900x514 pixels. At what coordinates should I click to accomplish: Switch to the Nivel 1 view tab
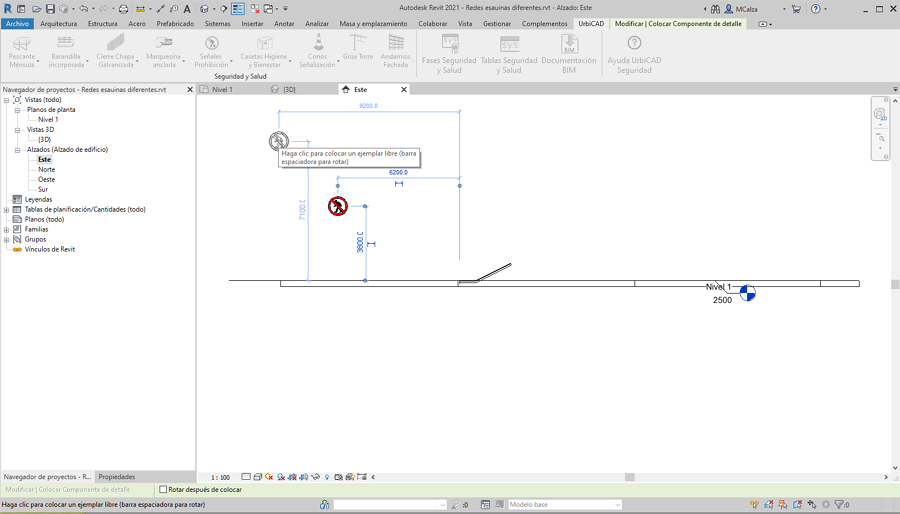(222, 89)
